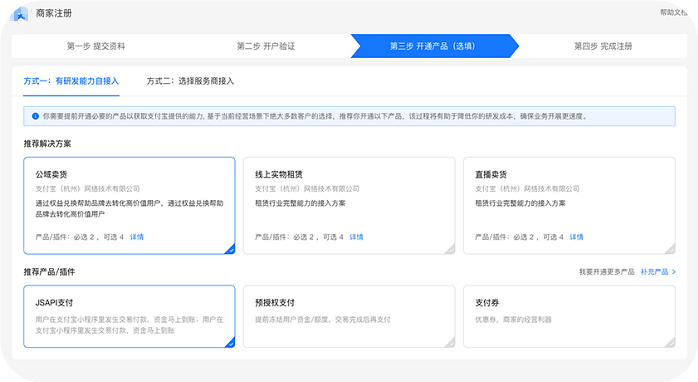698x382 pixels.
Task: Select the 公域卖货 solution card title
Action: pos(51,175)
